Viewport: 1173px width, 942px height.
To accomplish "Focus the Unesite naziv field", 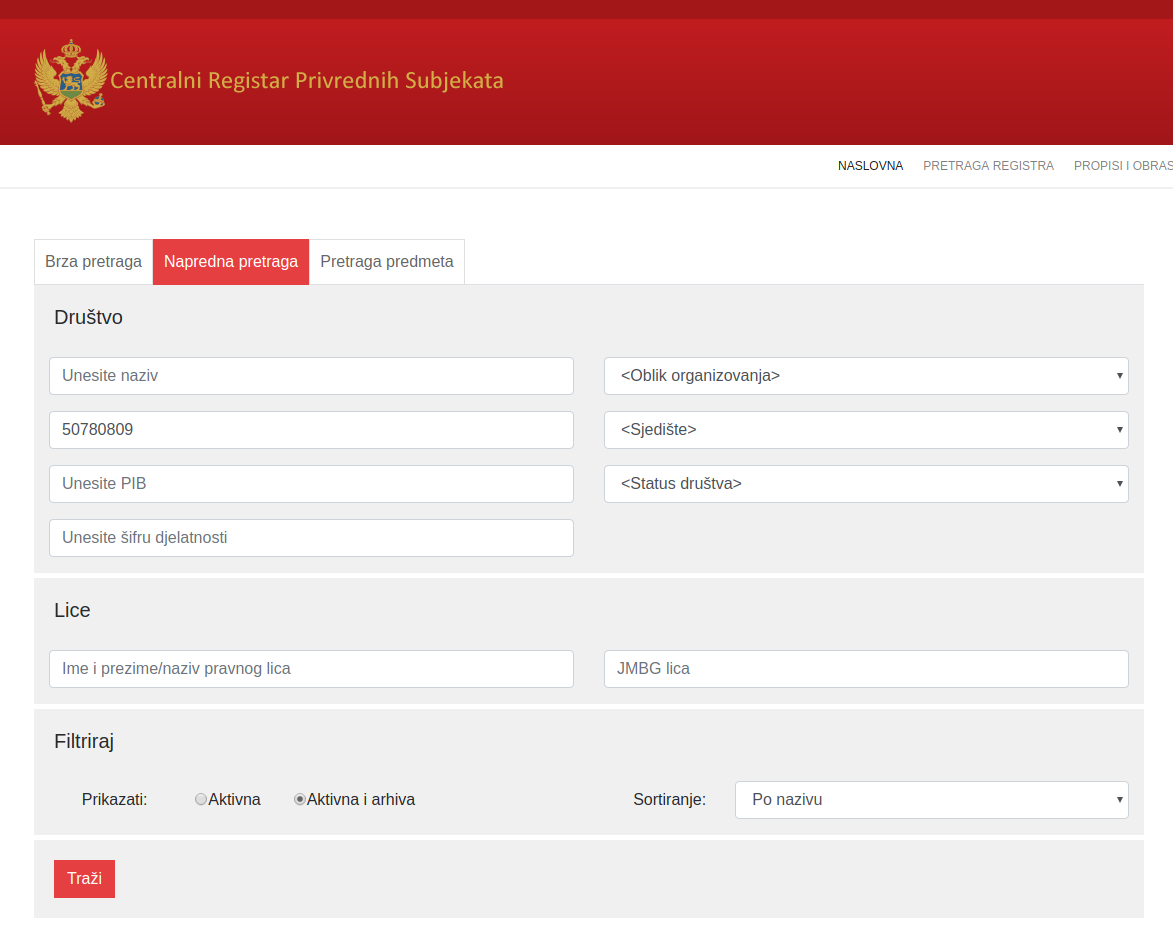I will [311, 376].
